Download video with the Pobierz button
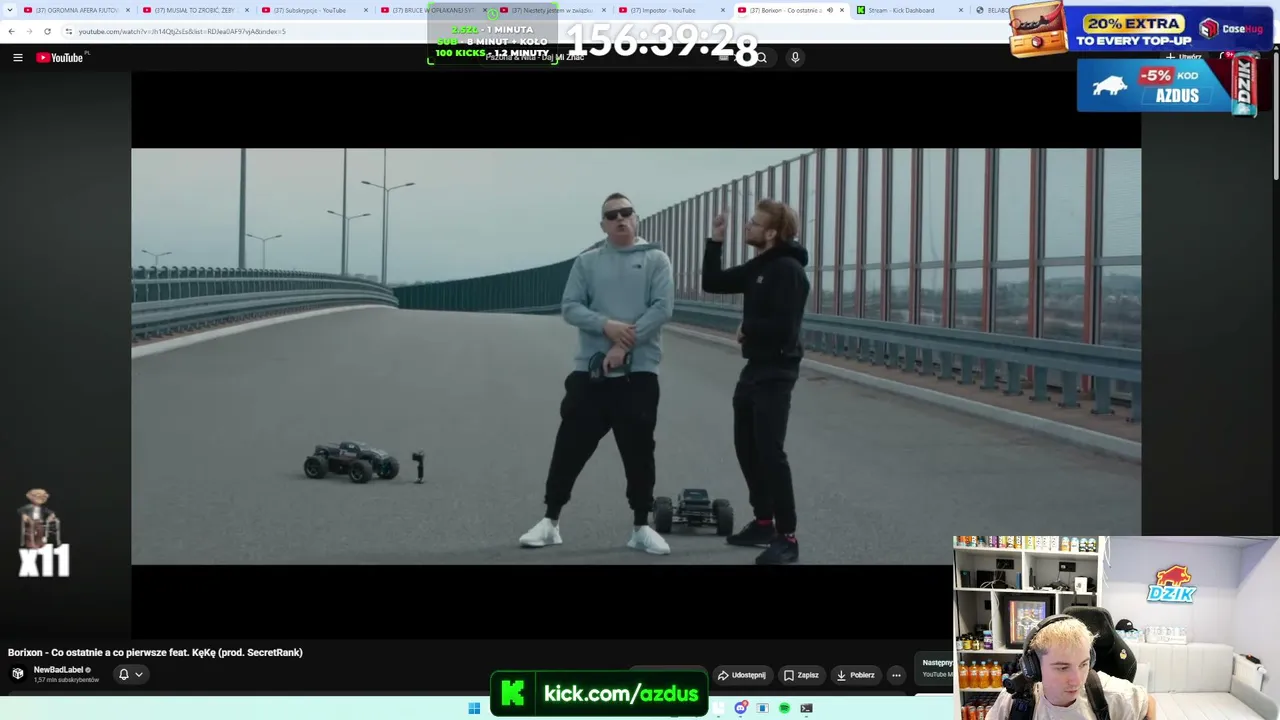 coord(856,675)
